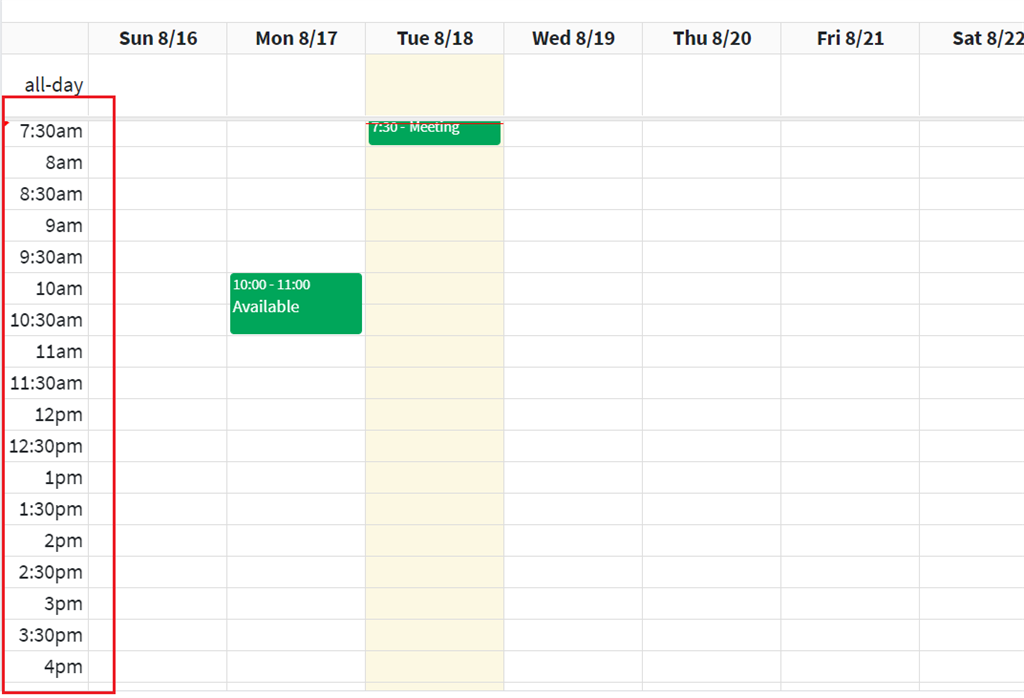Select the Available event on Monday
Image resolution: width=1024 pixels, height=698 pixels.
click(x=295, y=303)
